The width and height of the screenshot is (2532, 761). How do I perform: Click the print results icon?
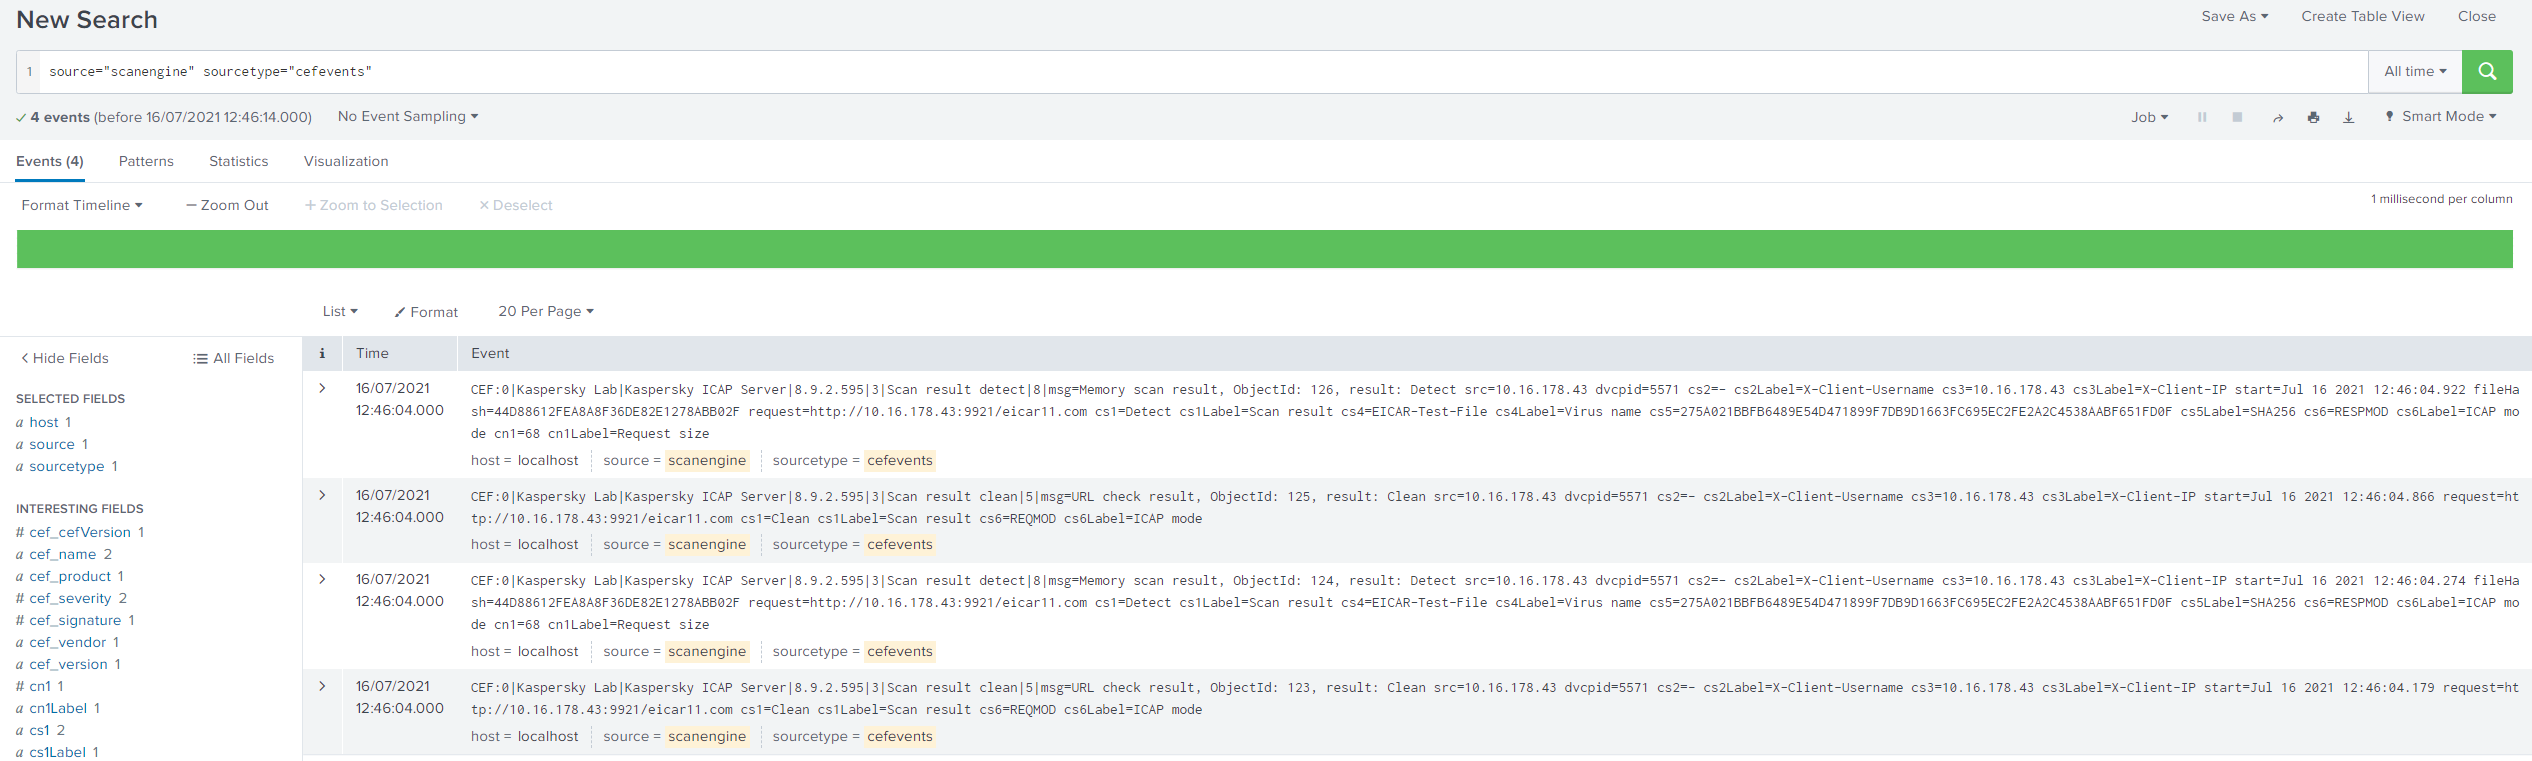tap(2313, 118)
